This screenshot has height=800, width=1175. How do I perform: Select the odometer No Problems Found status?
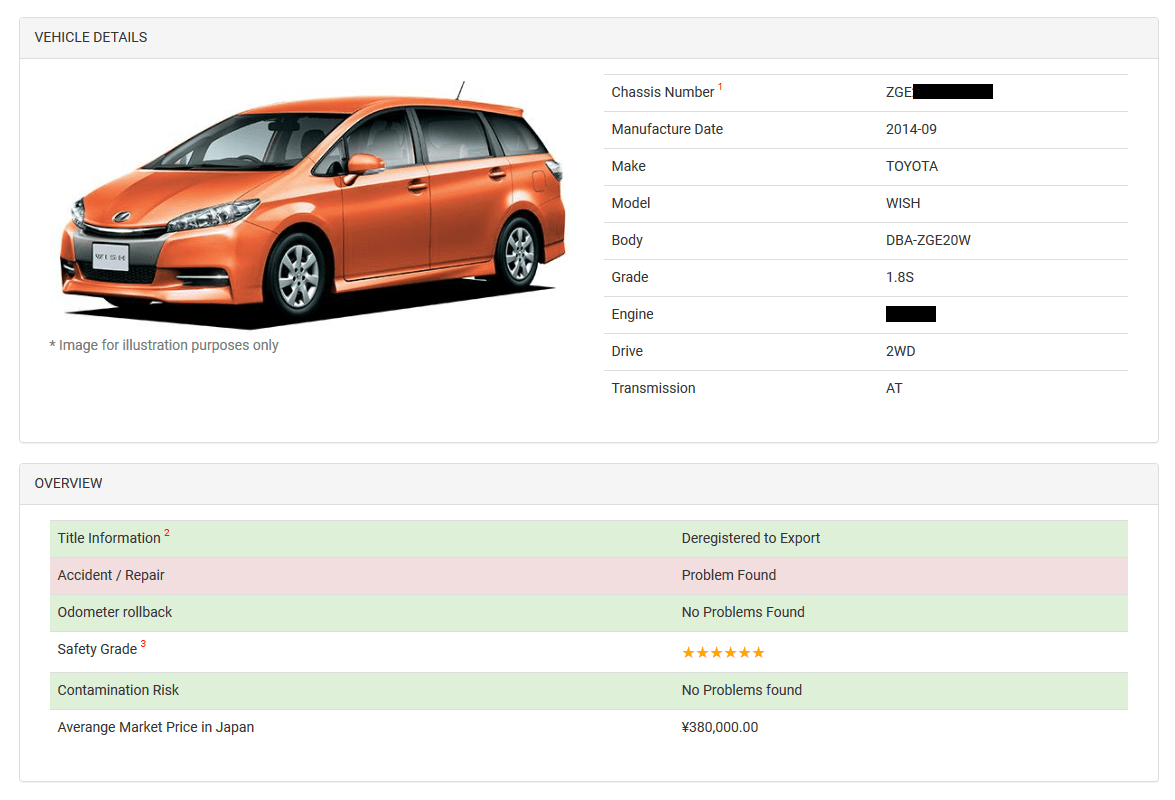(x=743, y=612)
